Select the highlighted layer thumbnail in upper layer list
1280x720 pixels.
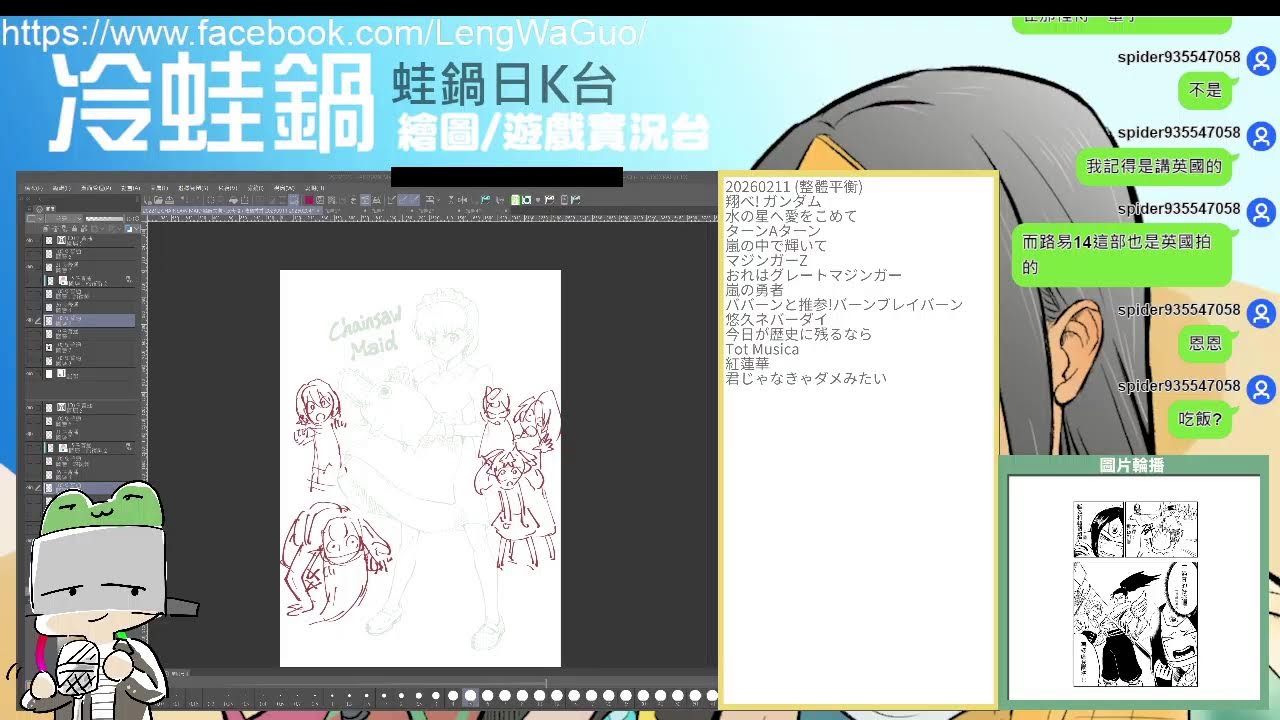(49, 321)
